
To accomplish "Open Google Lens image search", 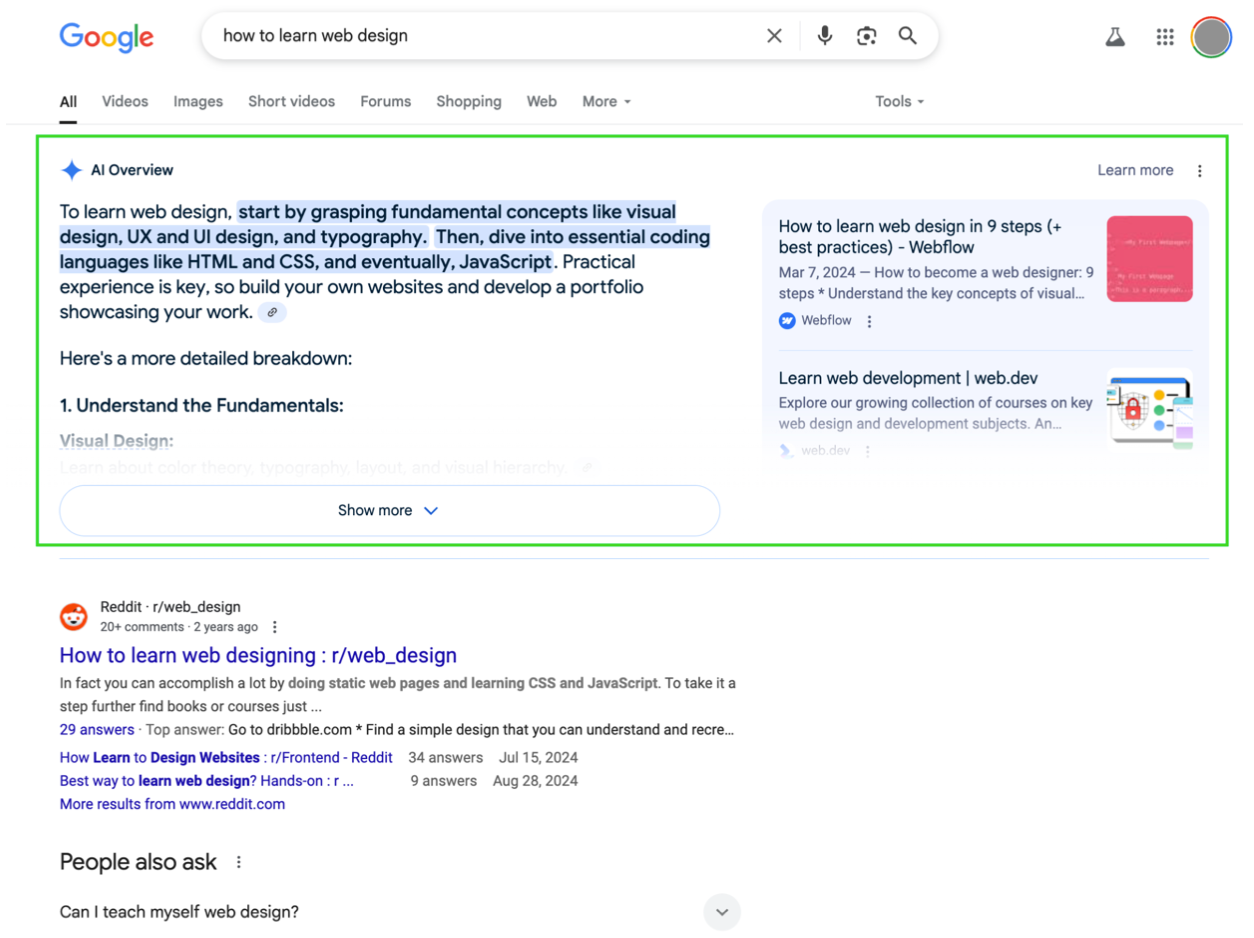I will coord(866,36).
